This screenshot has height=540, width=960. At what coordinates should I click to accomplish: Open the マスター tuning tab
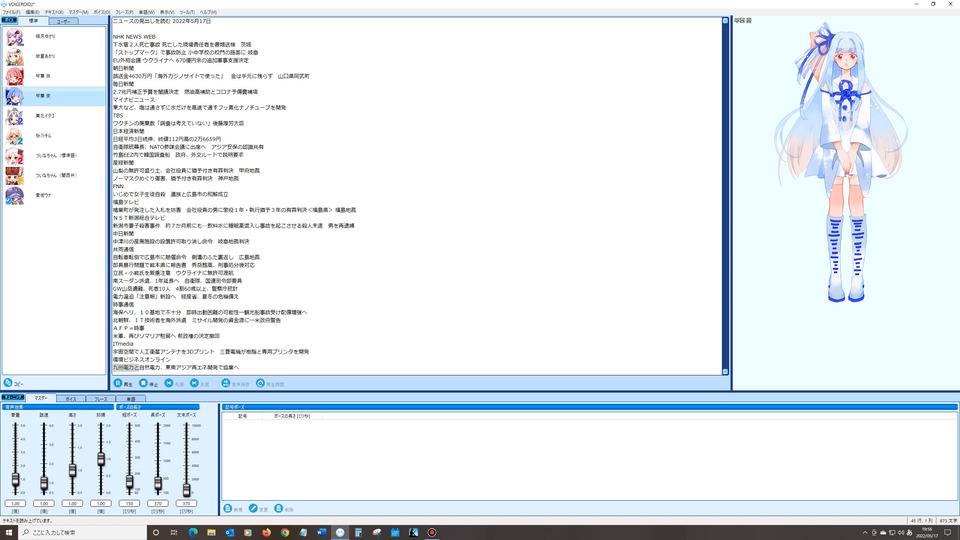41,398
